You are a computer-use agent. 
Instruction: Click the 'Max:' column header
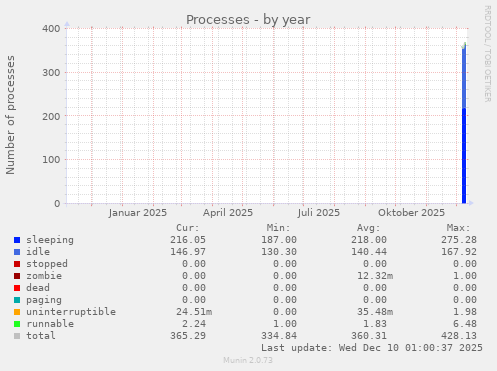click(x=458, y=228)
